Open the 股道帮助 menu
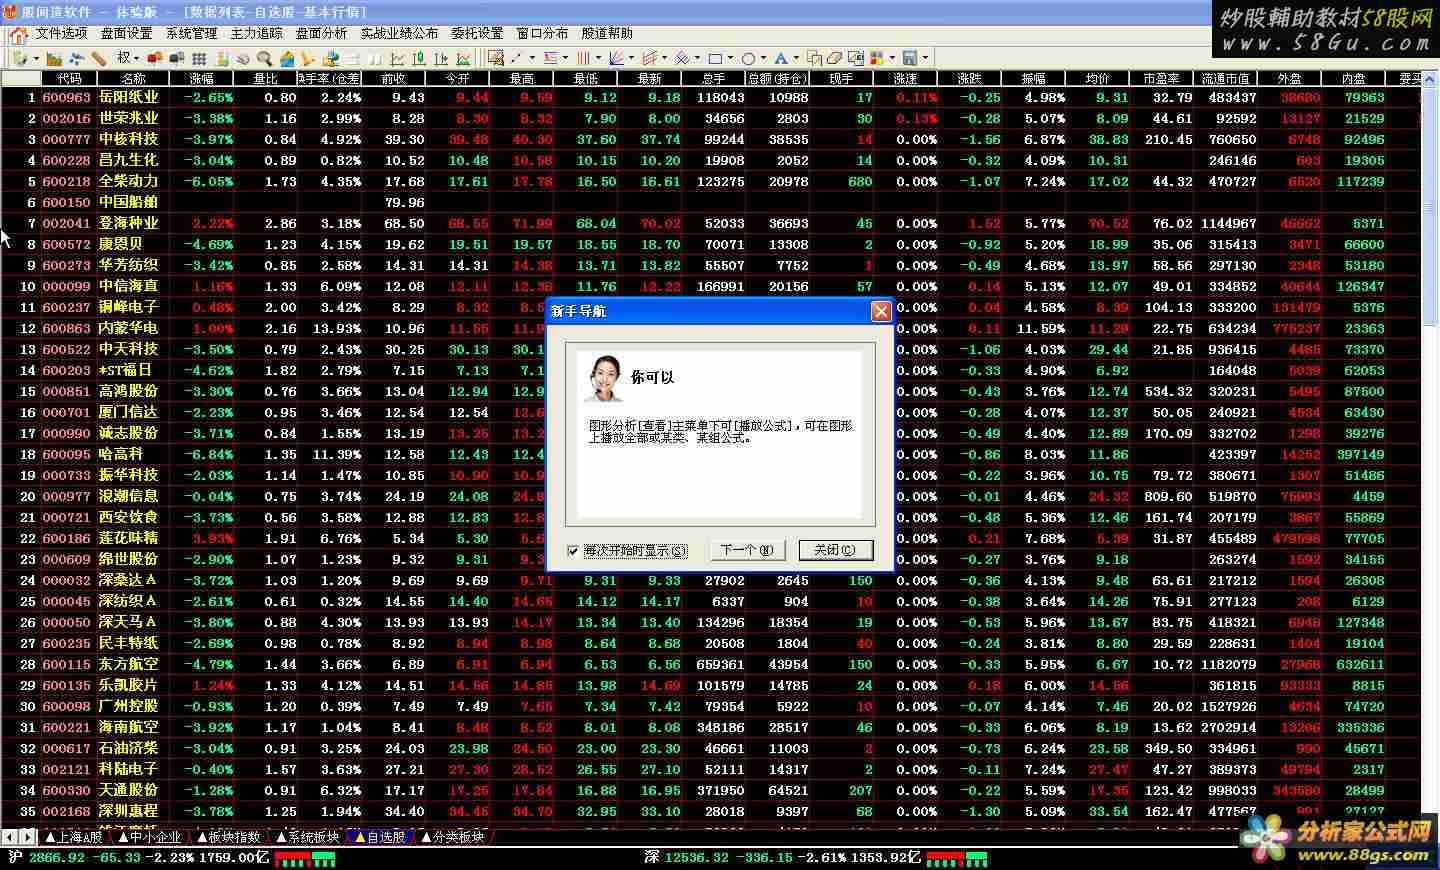The height and width of the screenshot is (870, 1440). pos(607,34)
